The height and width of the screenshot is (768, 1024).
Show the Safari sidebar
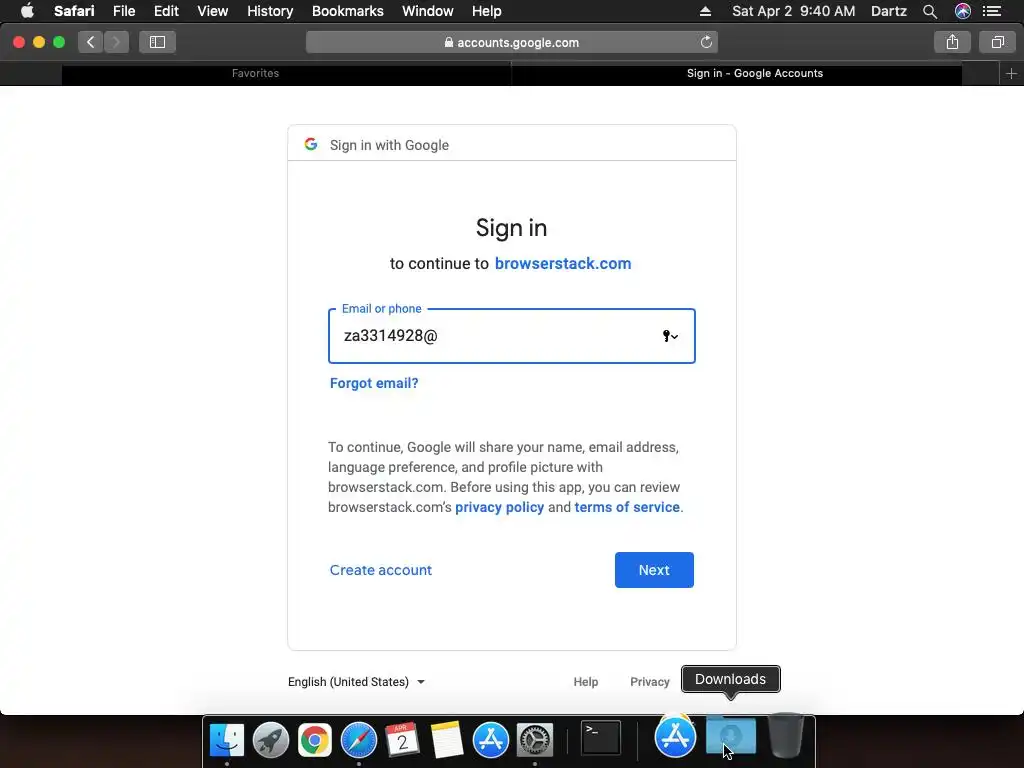(157, 42)
